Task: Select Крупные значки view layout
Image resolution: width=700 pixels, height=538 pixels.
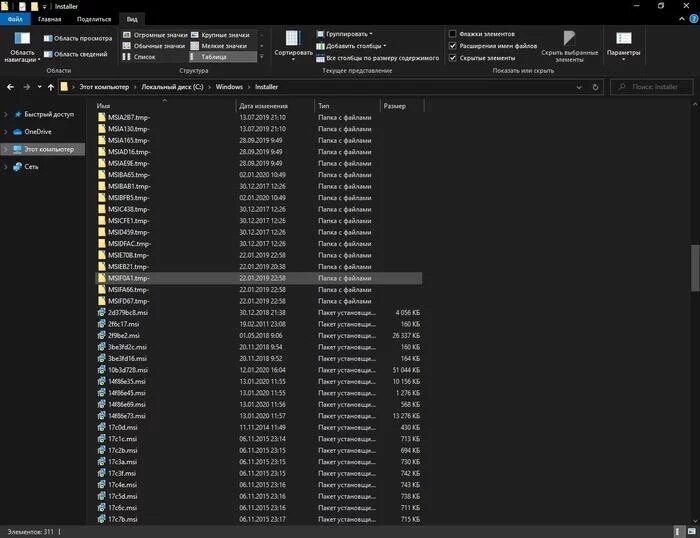Action: [x=221, y=35]
